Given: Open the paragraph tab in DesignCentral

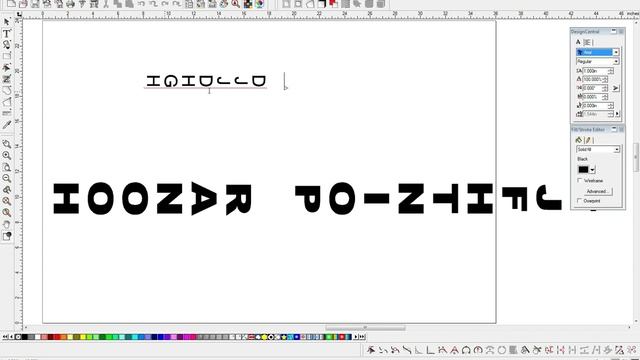Looking at the screenshot, I should (587, 42).
